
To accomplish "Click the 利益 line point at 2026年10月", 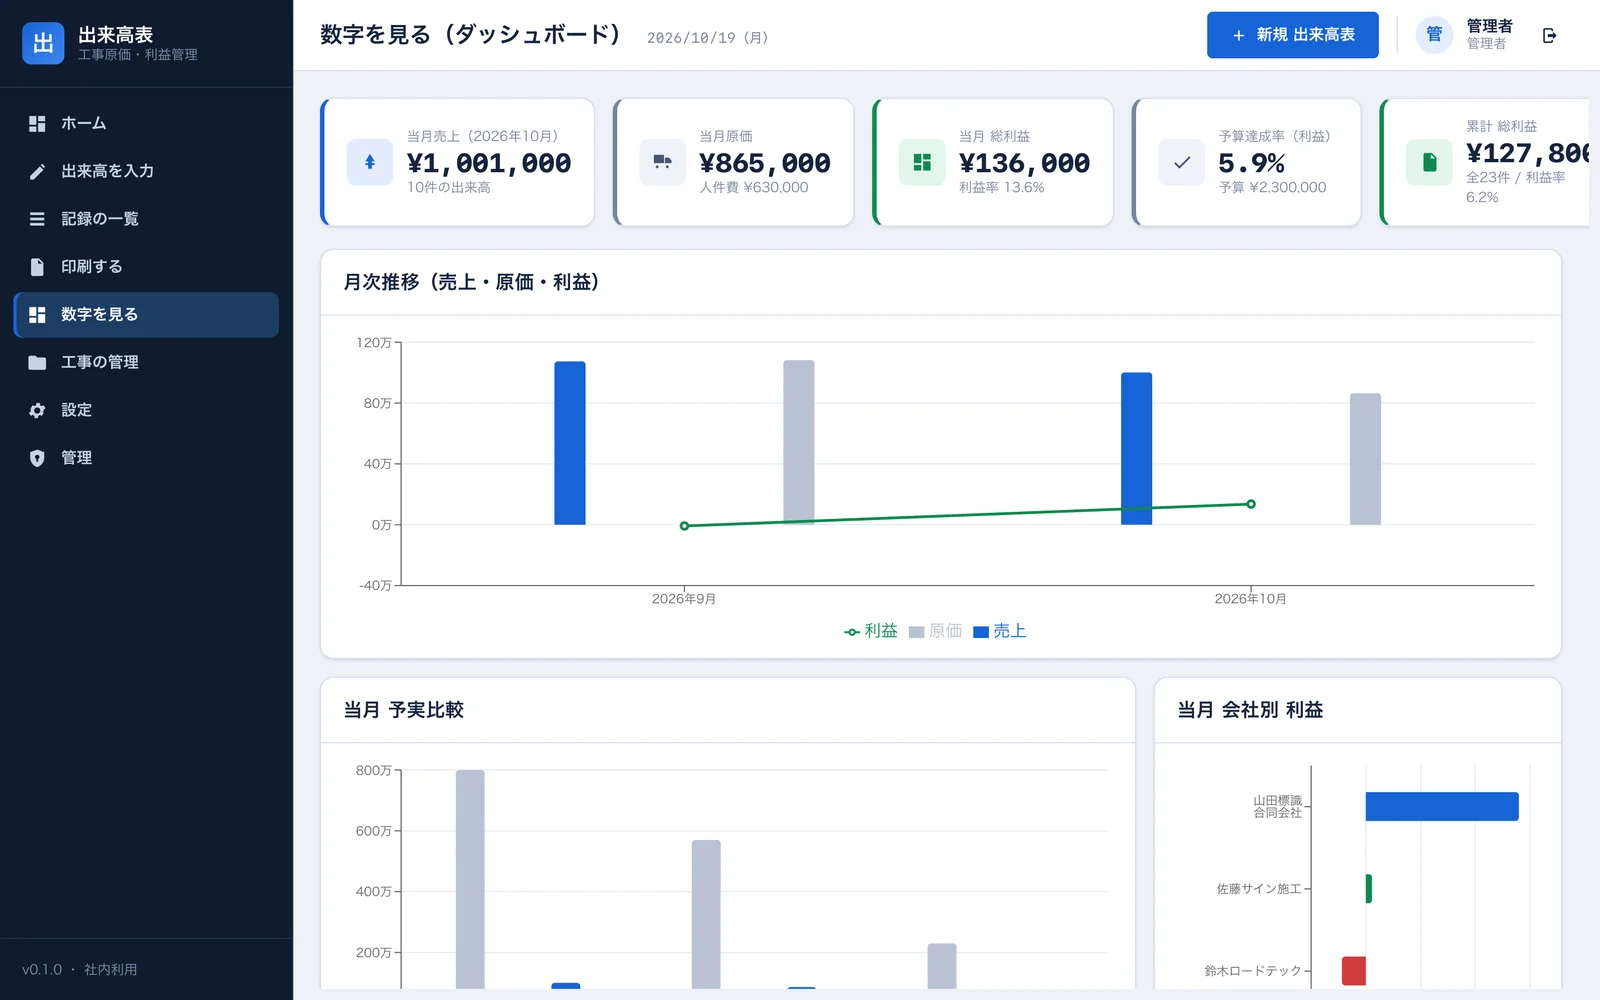I will pos(1251,504).
